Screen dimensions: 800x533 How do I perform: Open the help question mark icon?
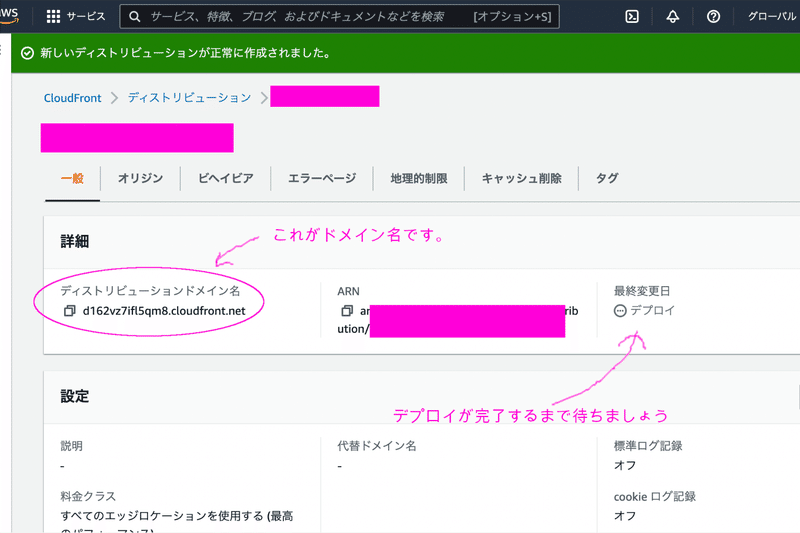[713, 16]
